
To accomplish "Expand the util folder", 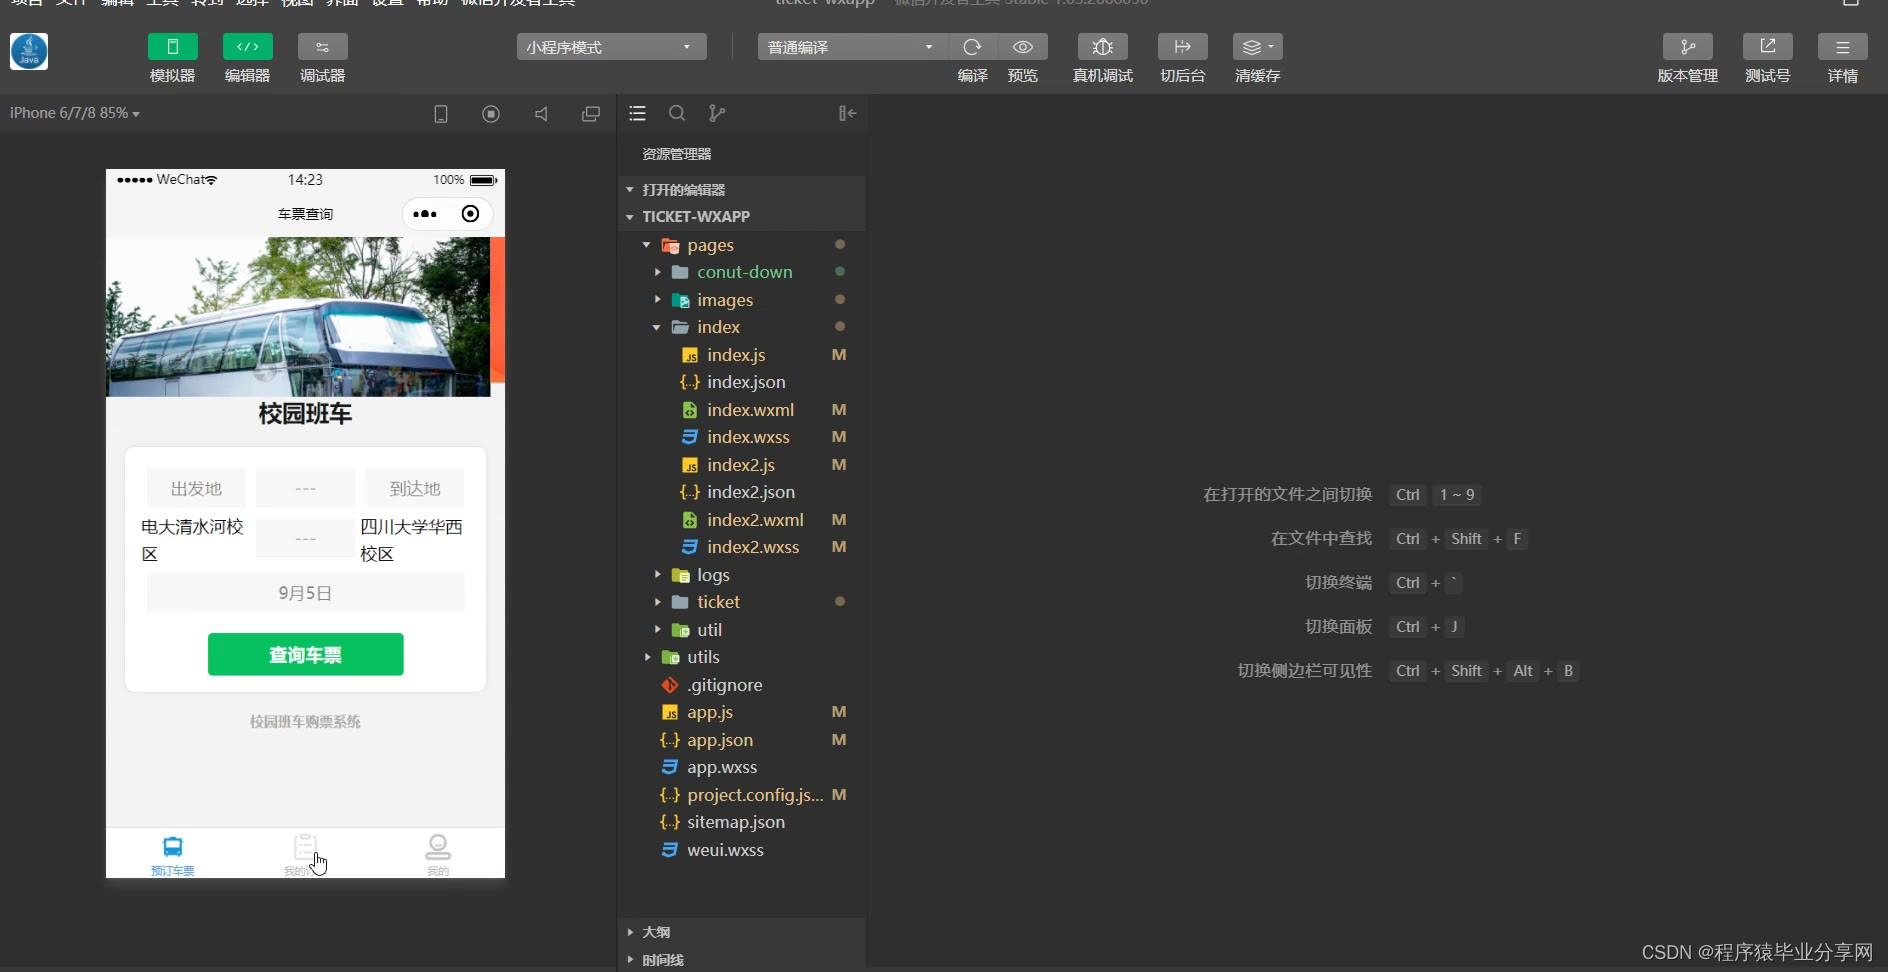I will pyautogui.click(x=742, y=630).
